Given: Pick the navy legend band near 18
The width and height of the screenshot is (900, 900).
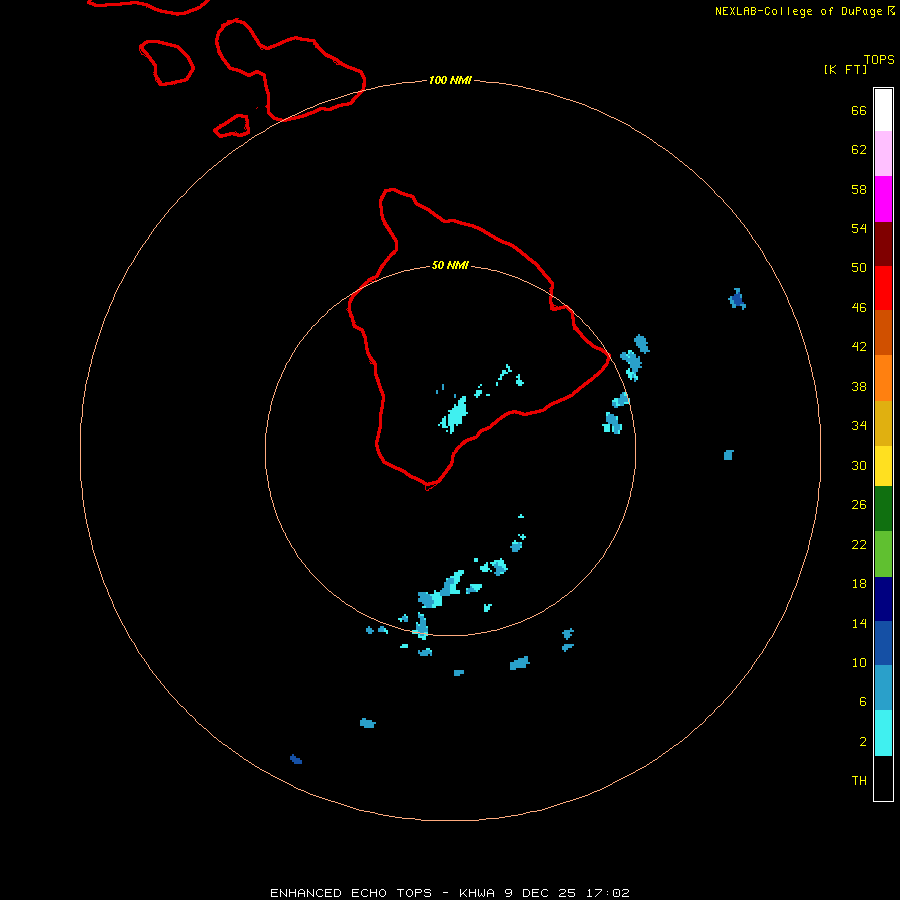Looking at the screenshot, I should coord(883,599).
